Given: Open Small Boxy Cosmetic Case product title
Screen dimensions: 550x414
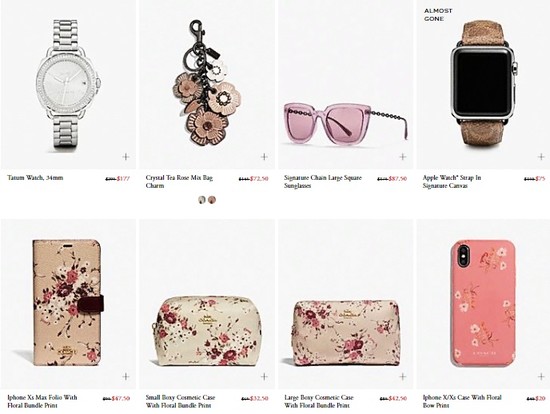Looking at the screenshot, I should [180, 401].
